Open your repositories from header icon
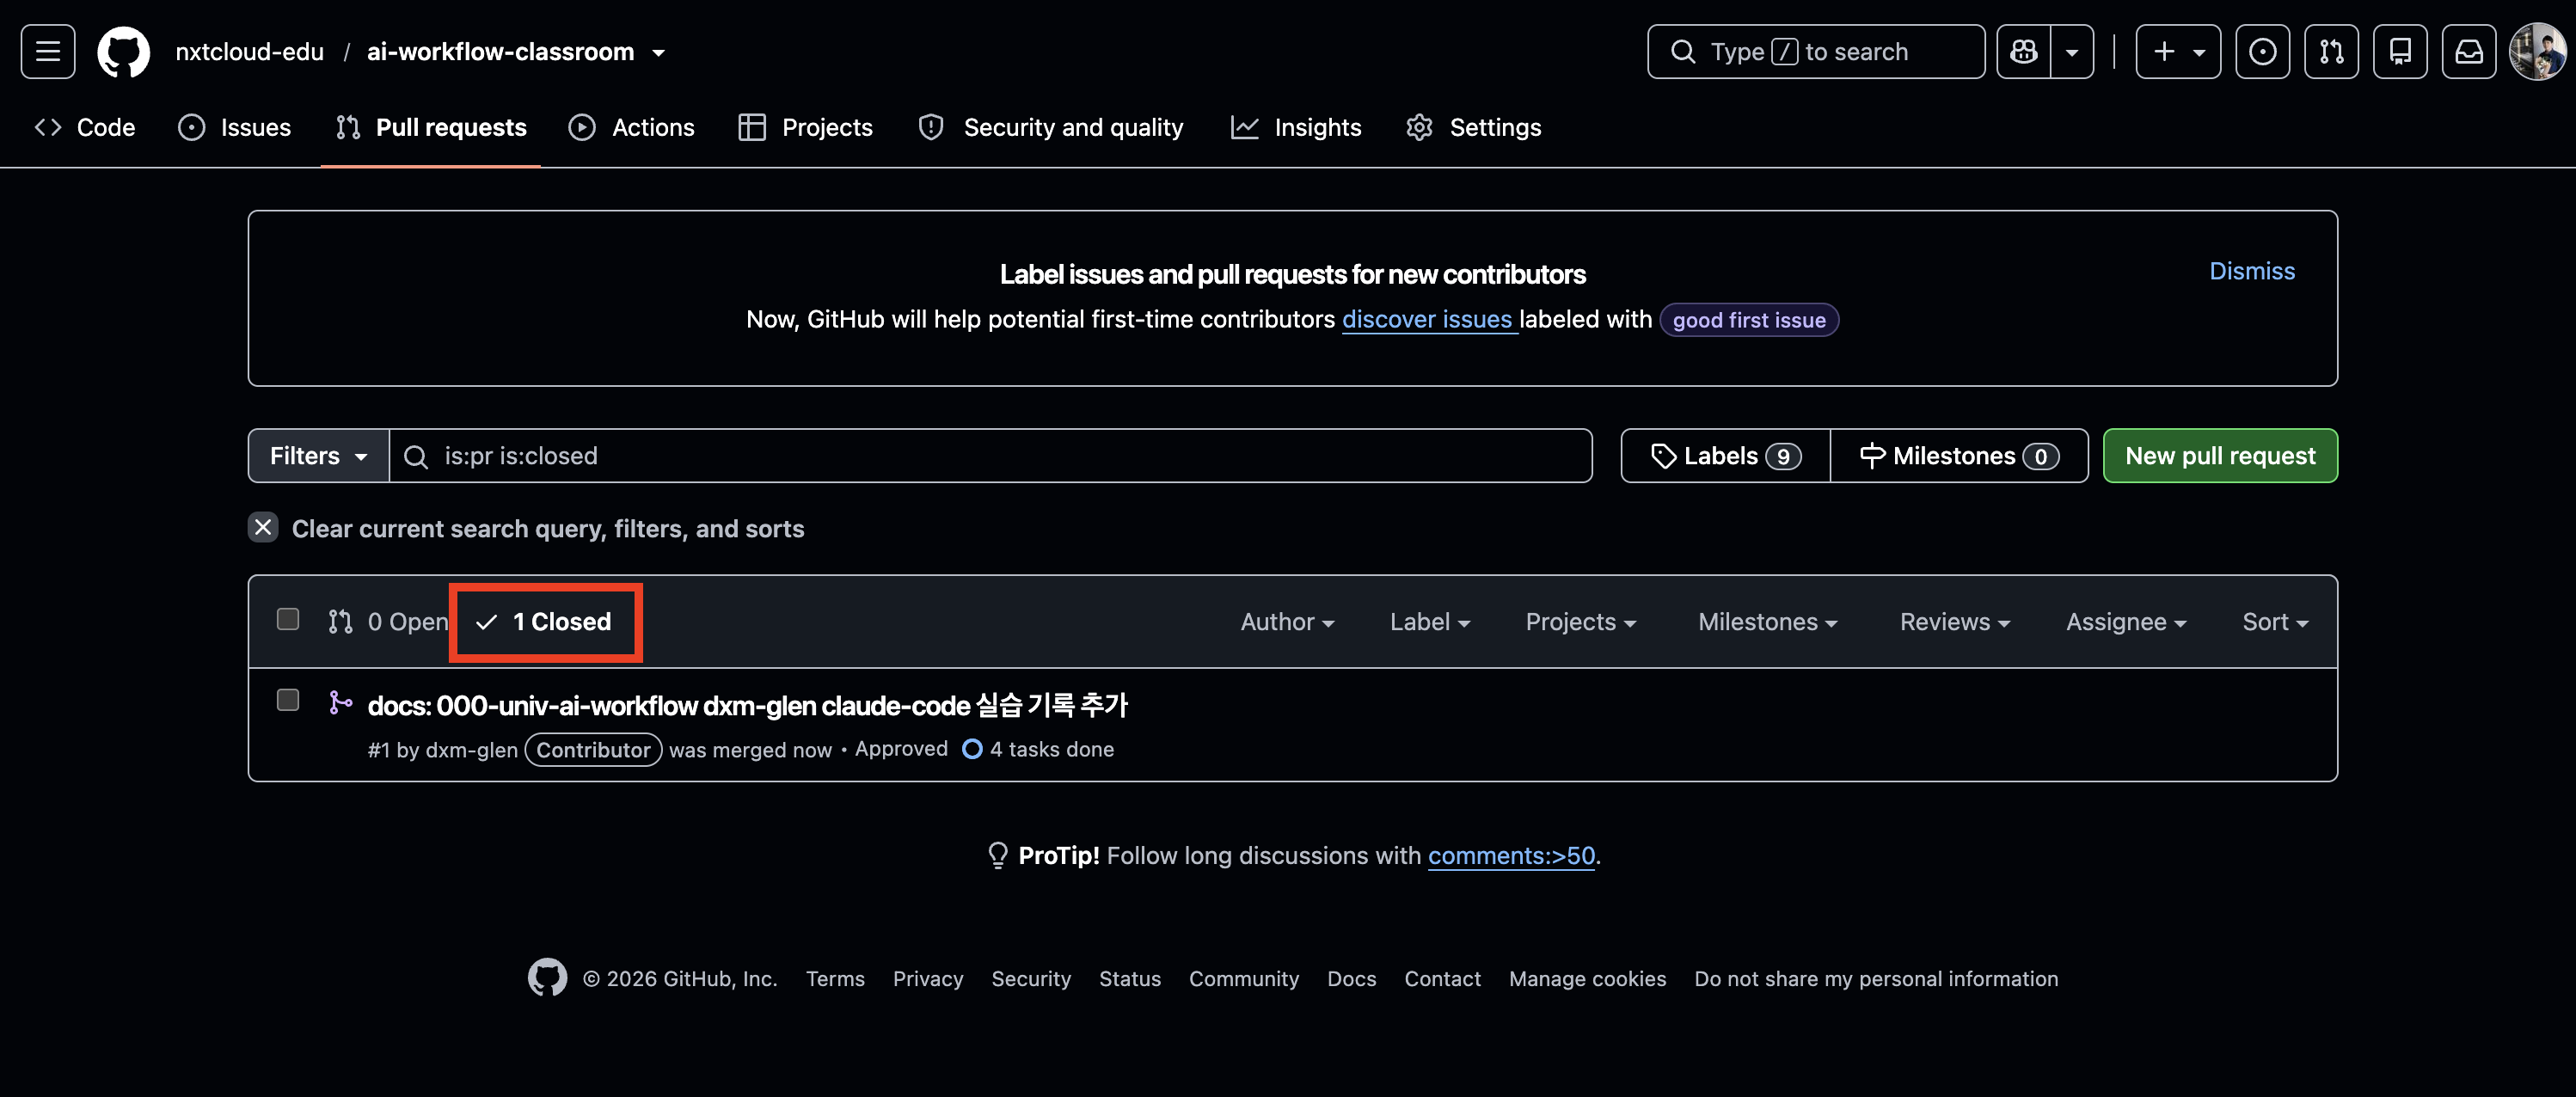This screenshot has width=2576, height=1097. (2400, 51)
